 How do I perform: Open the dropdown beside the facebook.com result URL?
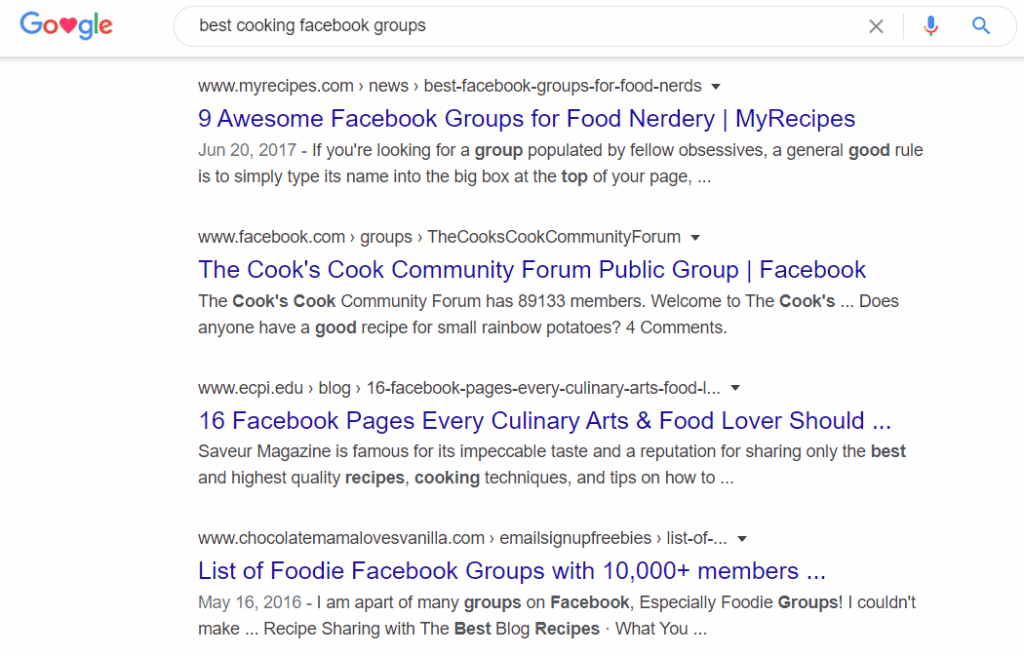click(695, 237)
